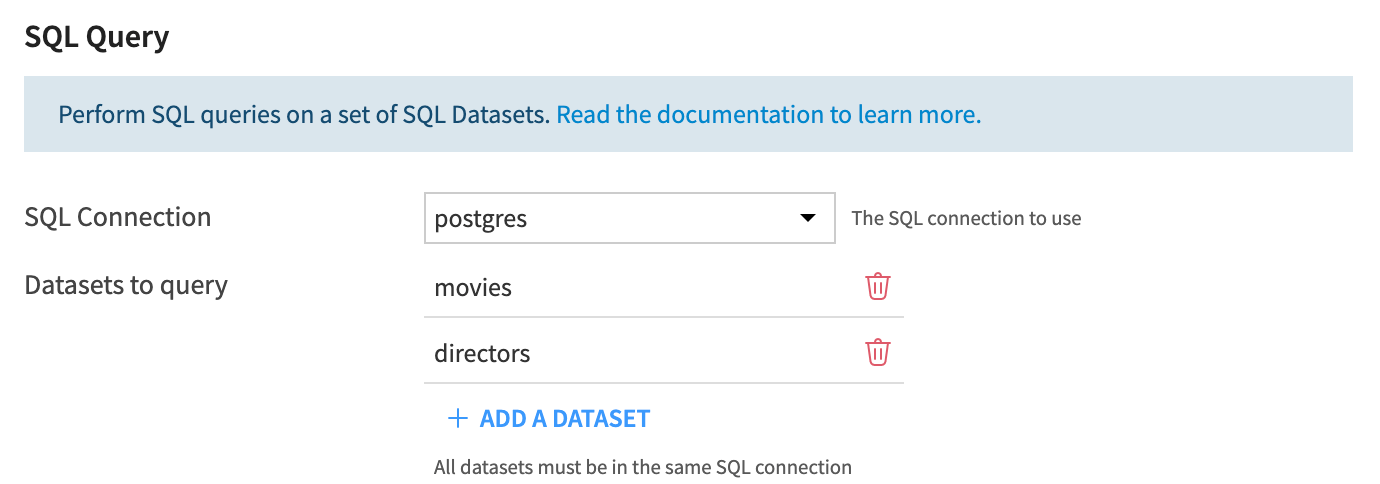Viewport: 1380px width, 484px height.
Task: Click the plus icon beside Add a Dataset
Action: (457, 419)
